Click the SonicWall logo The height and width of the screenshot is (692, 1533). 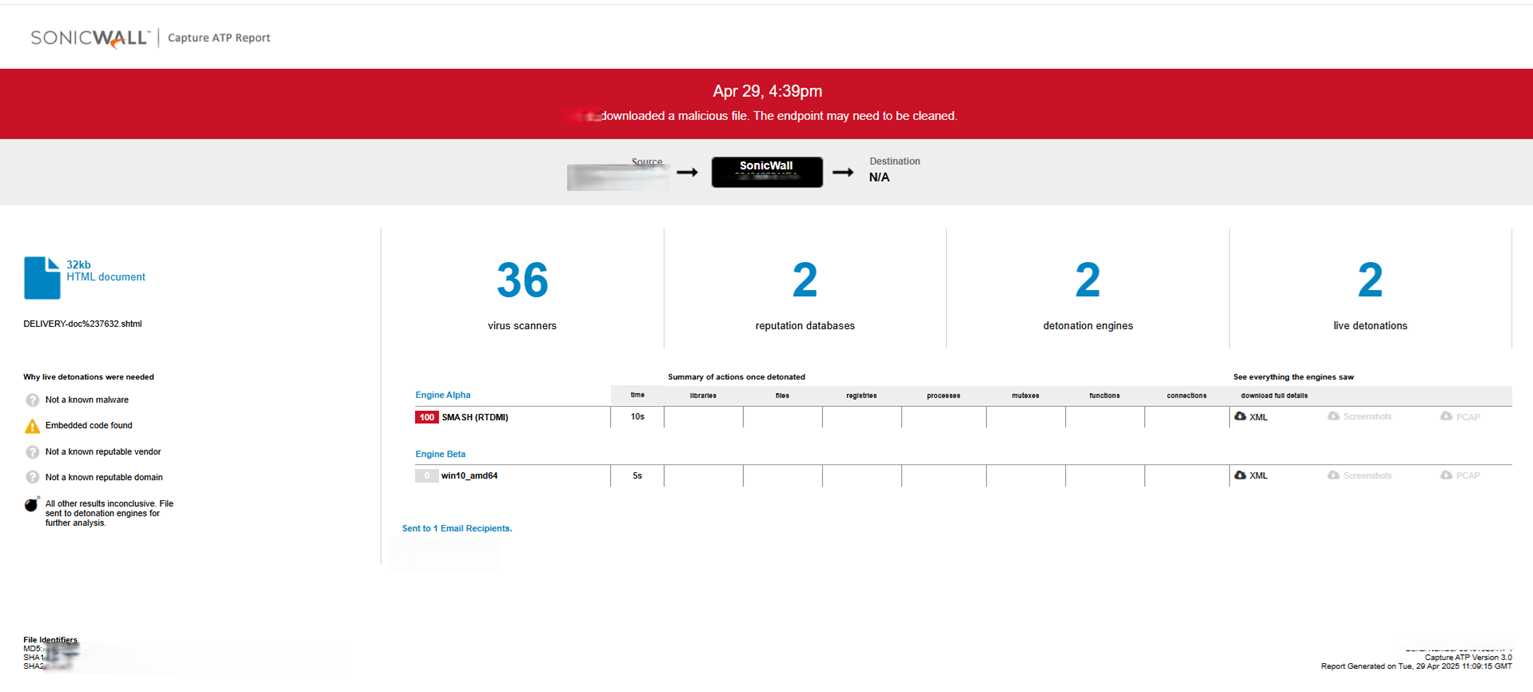tap(90, 38)
